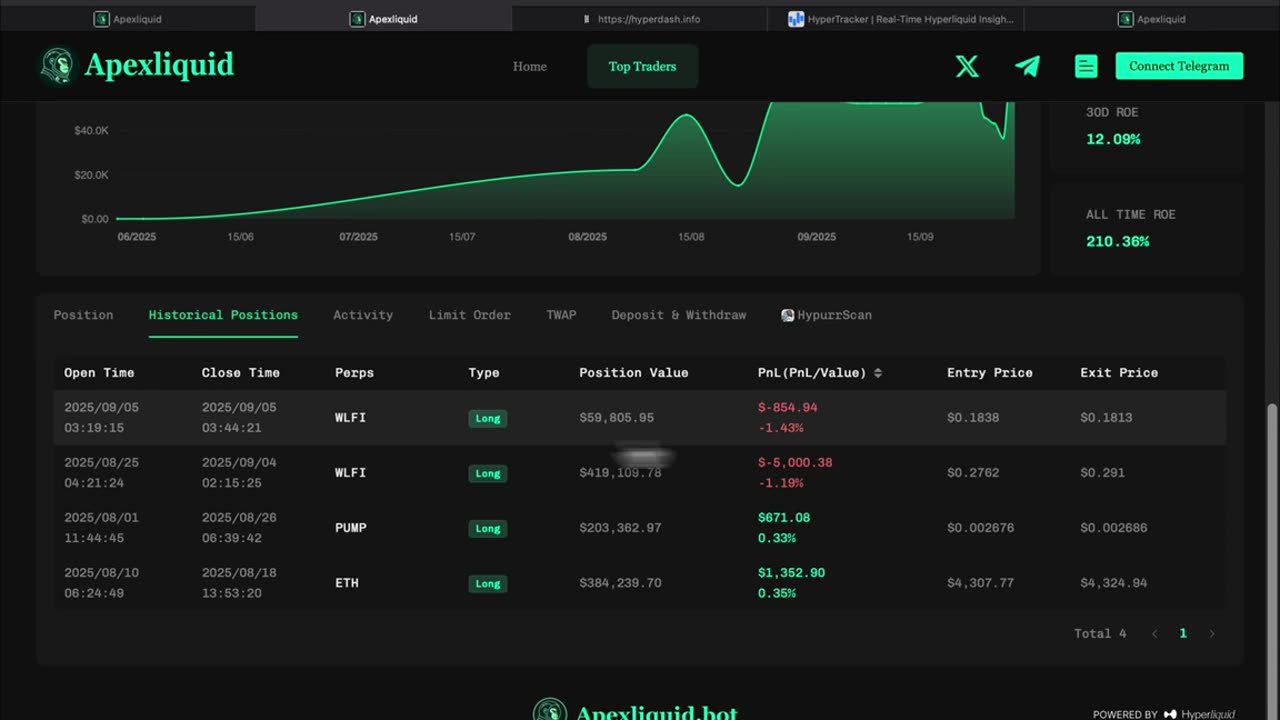Click the $-854.94 PnL value
Image resolution: width=1280 pixels, height=720 pixels.
[x=788, y=408]
